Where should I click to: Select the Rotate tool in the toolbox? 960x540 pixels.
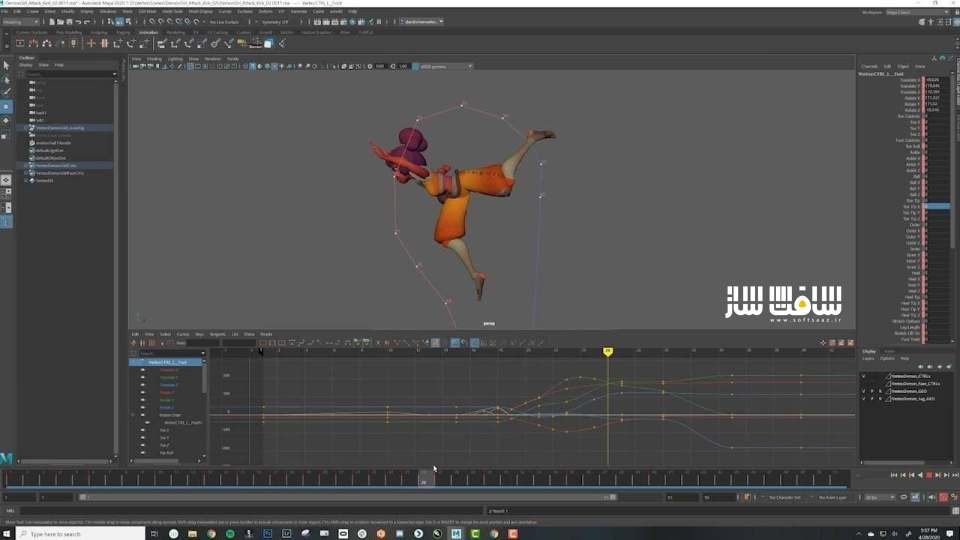[6, 121]
